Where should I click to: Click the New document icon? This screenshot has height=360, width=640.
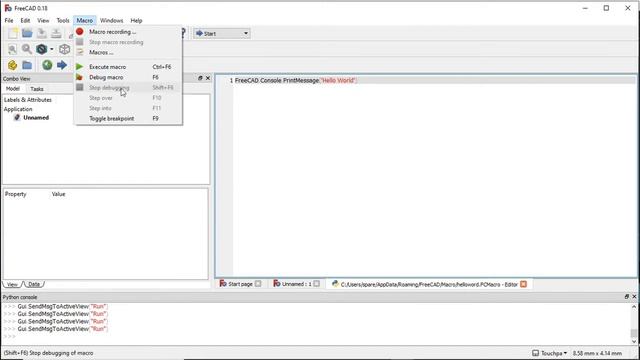(x=13, y=33)
